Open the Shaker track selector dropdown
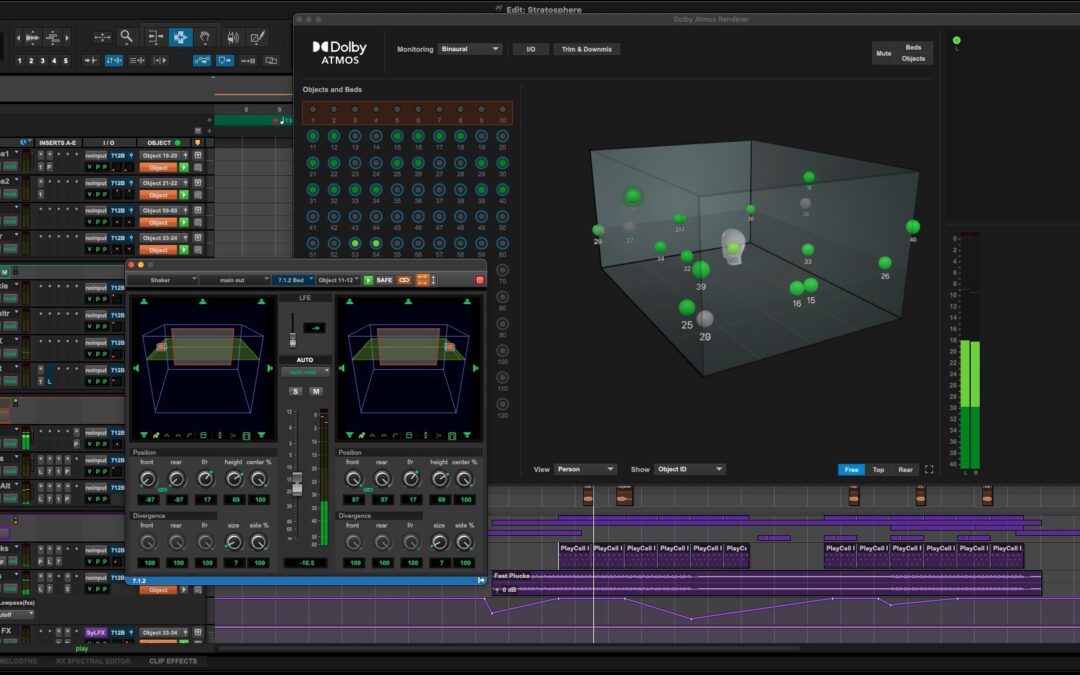Image resolution: width=1080 pixels, height=675 pixels. [x=164, y=280]
